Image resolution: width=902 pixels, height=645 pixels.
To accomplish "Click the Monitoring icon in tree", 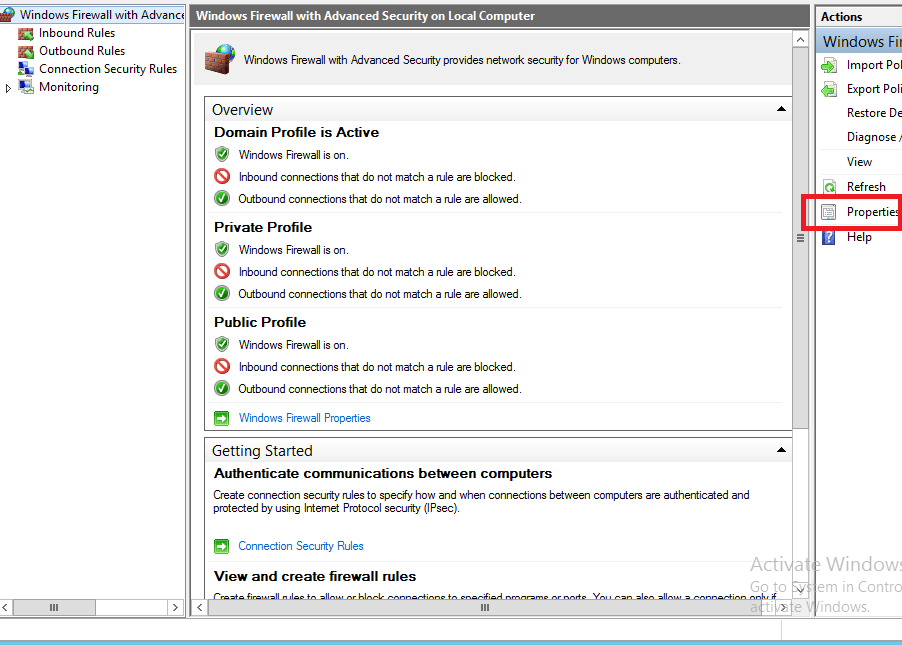I will pos(26,87).
